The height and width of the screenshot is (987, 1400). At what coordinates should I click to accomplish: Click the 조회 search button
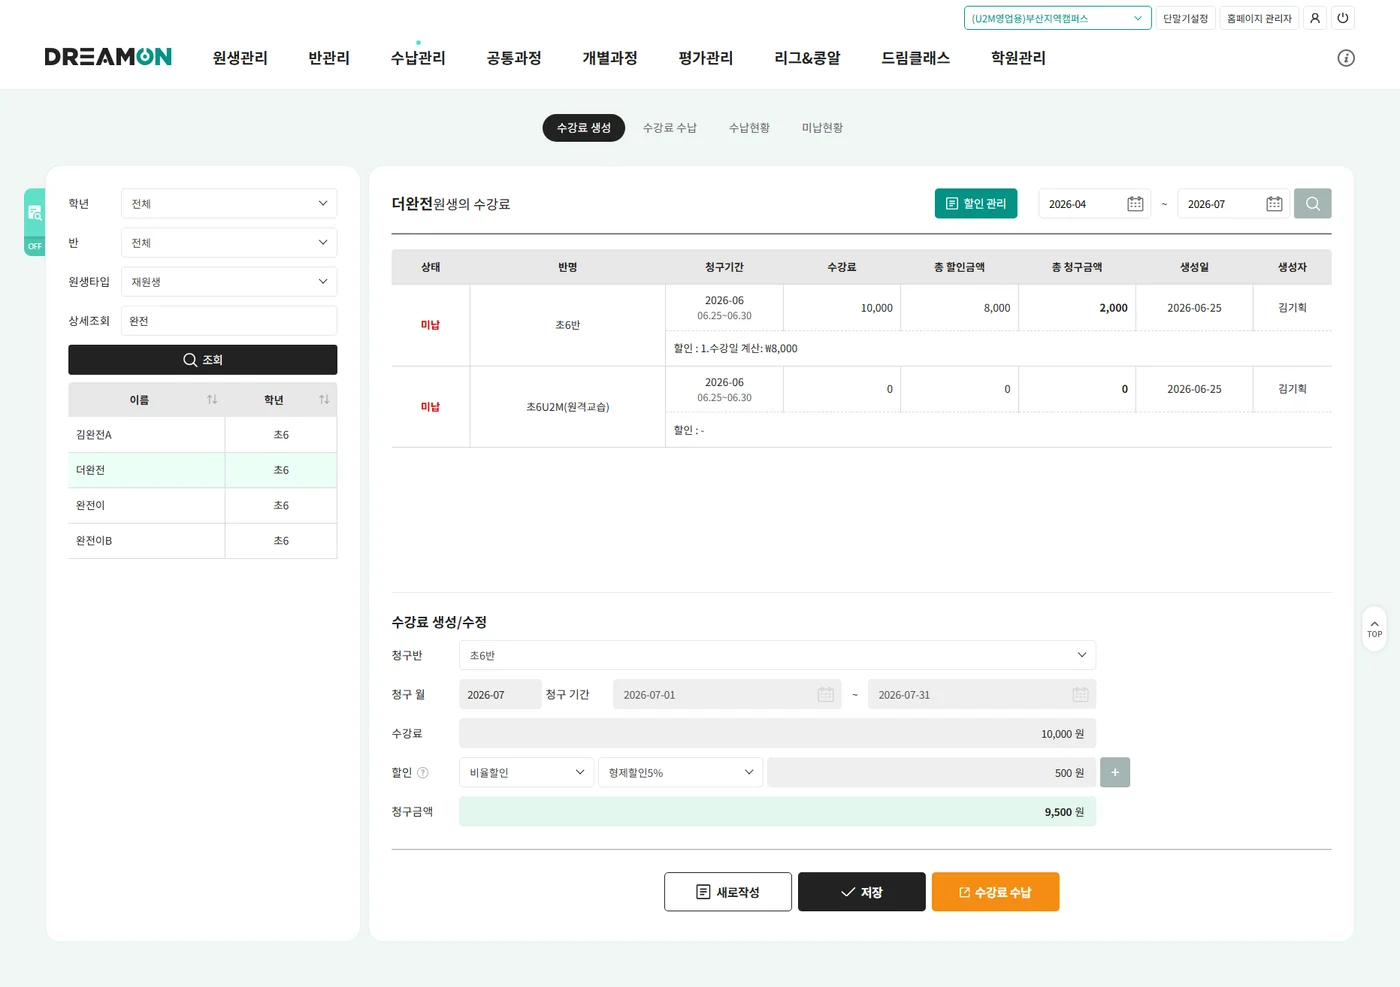[202, 360]
